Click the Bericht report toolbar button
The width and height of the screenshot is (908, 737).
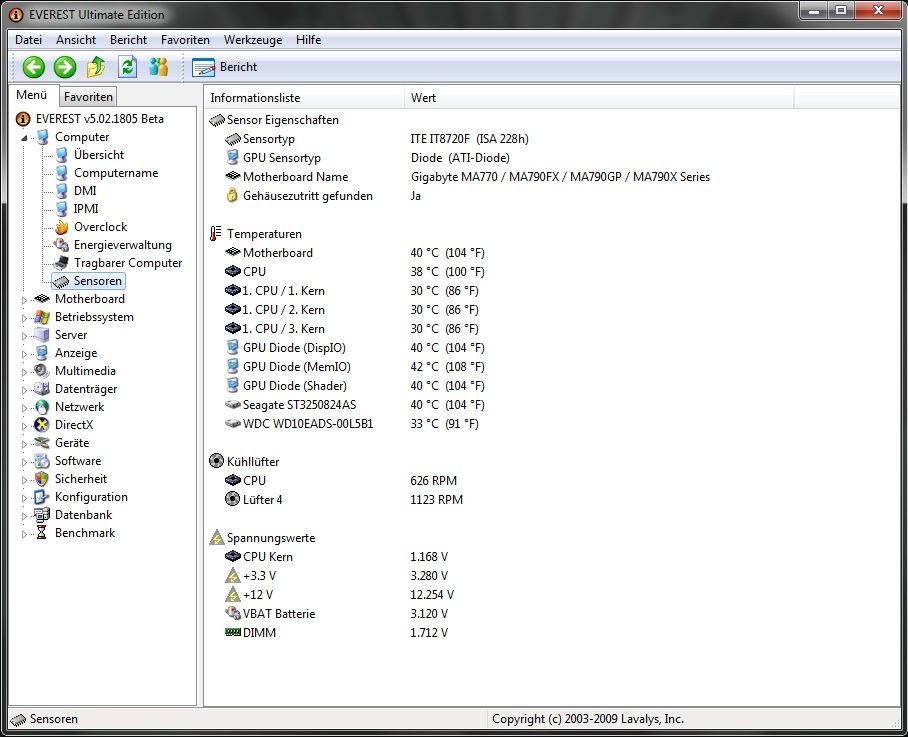coord(225,67)
